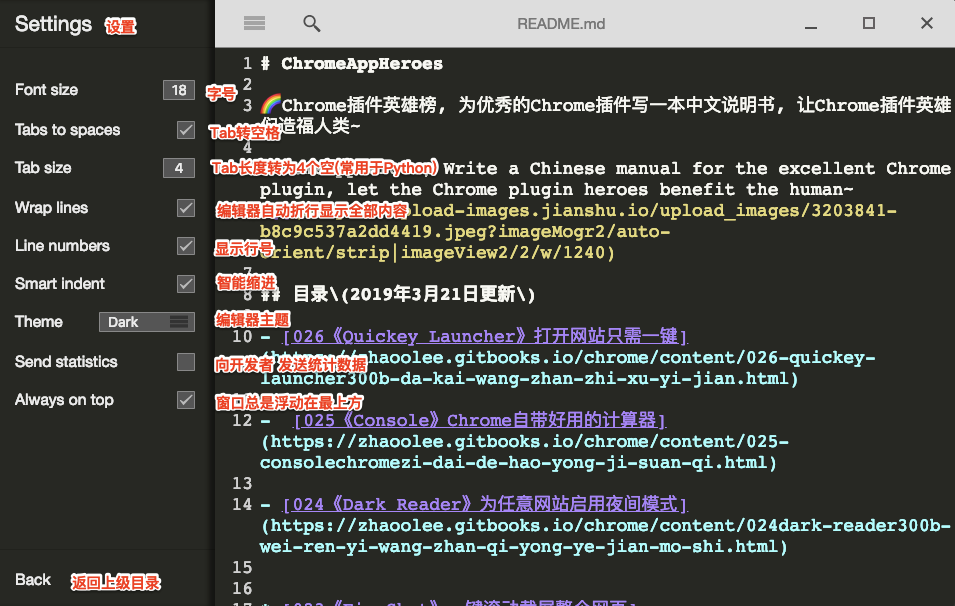Click the Always on top label
This screenshot has width=955, height=606.
pyautogui.click(x=64, y=400)
